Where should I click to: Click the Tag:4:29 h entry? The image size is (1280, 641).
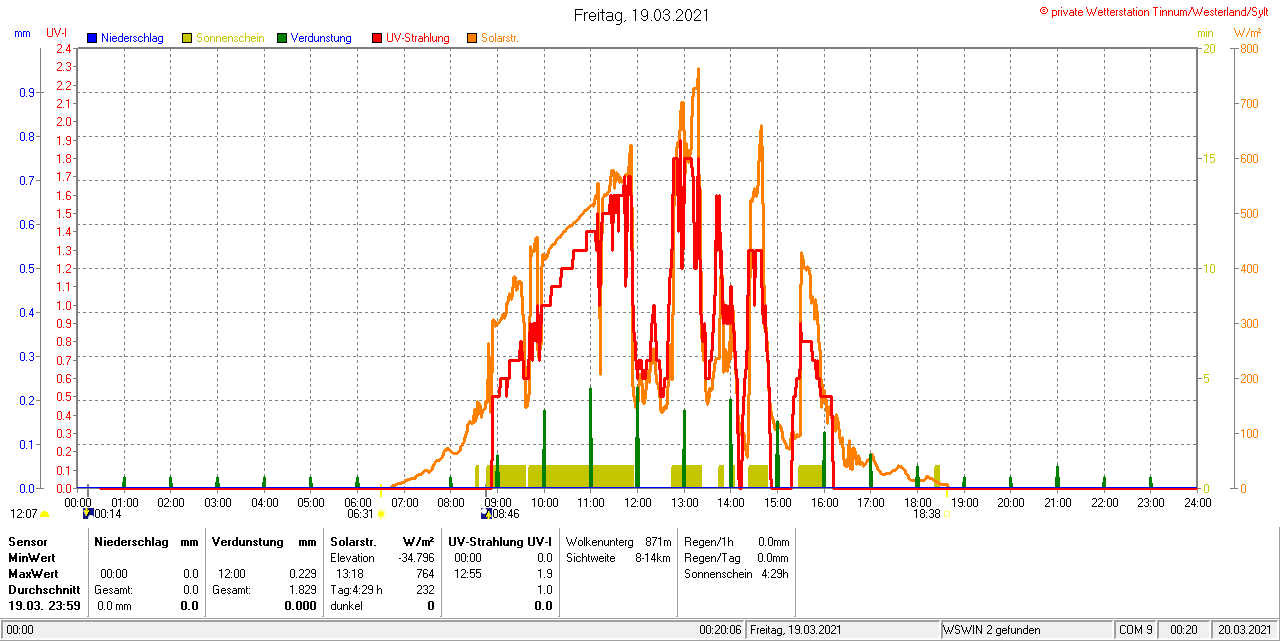coord(357,590)
